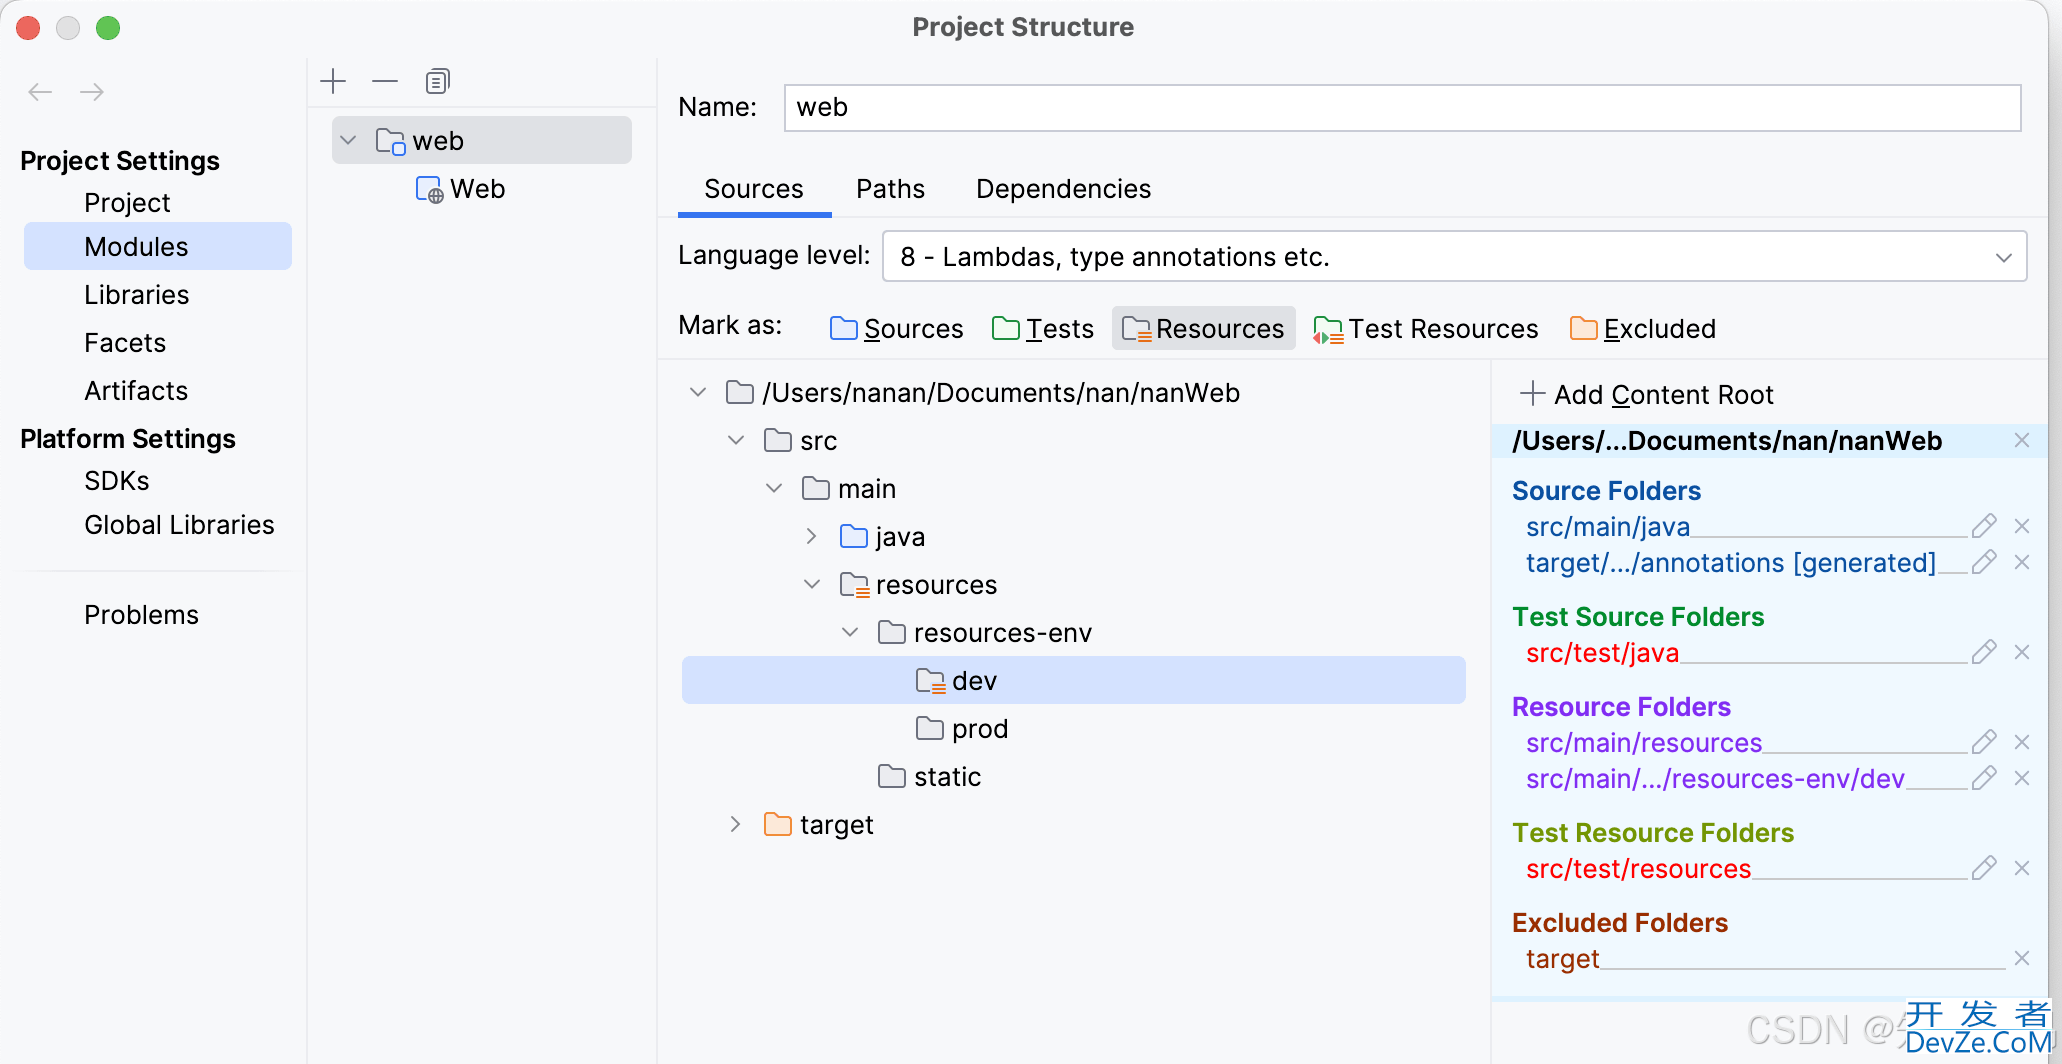Open the Language level dropdown
The width and height of the screenshot is (2062, 1064).
(1454, 257)
